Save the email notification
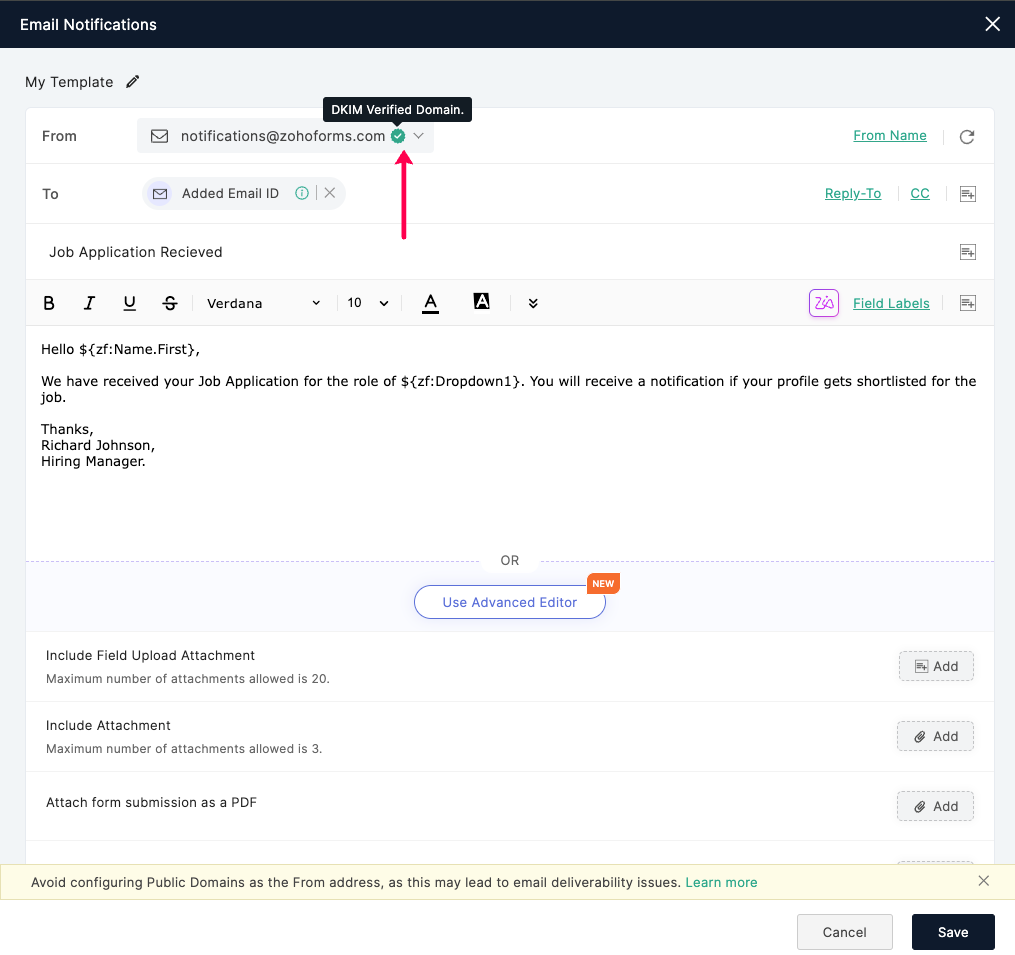This screenshot has height=955, width=1015. pos(953,932)
